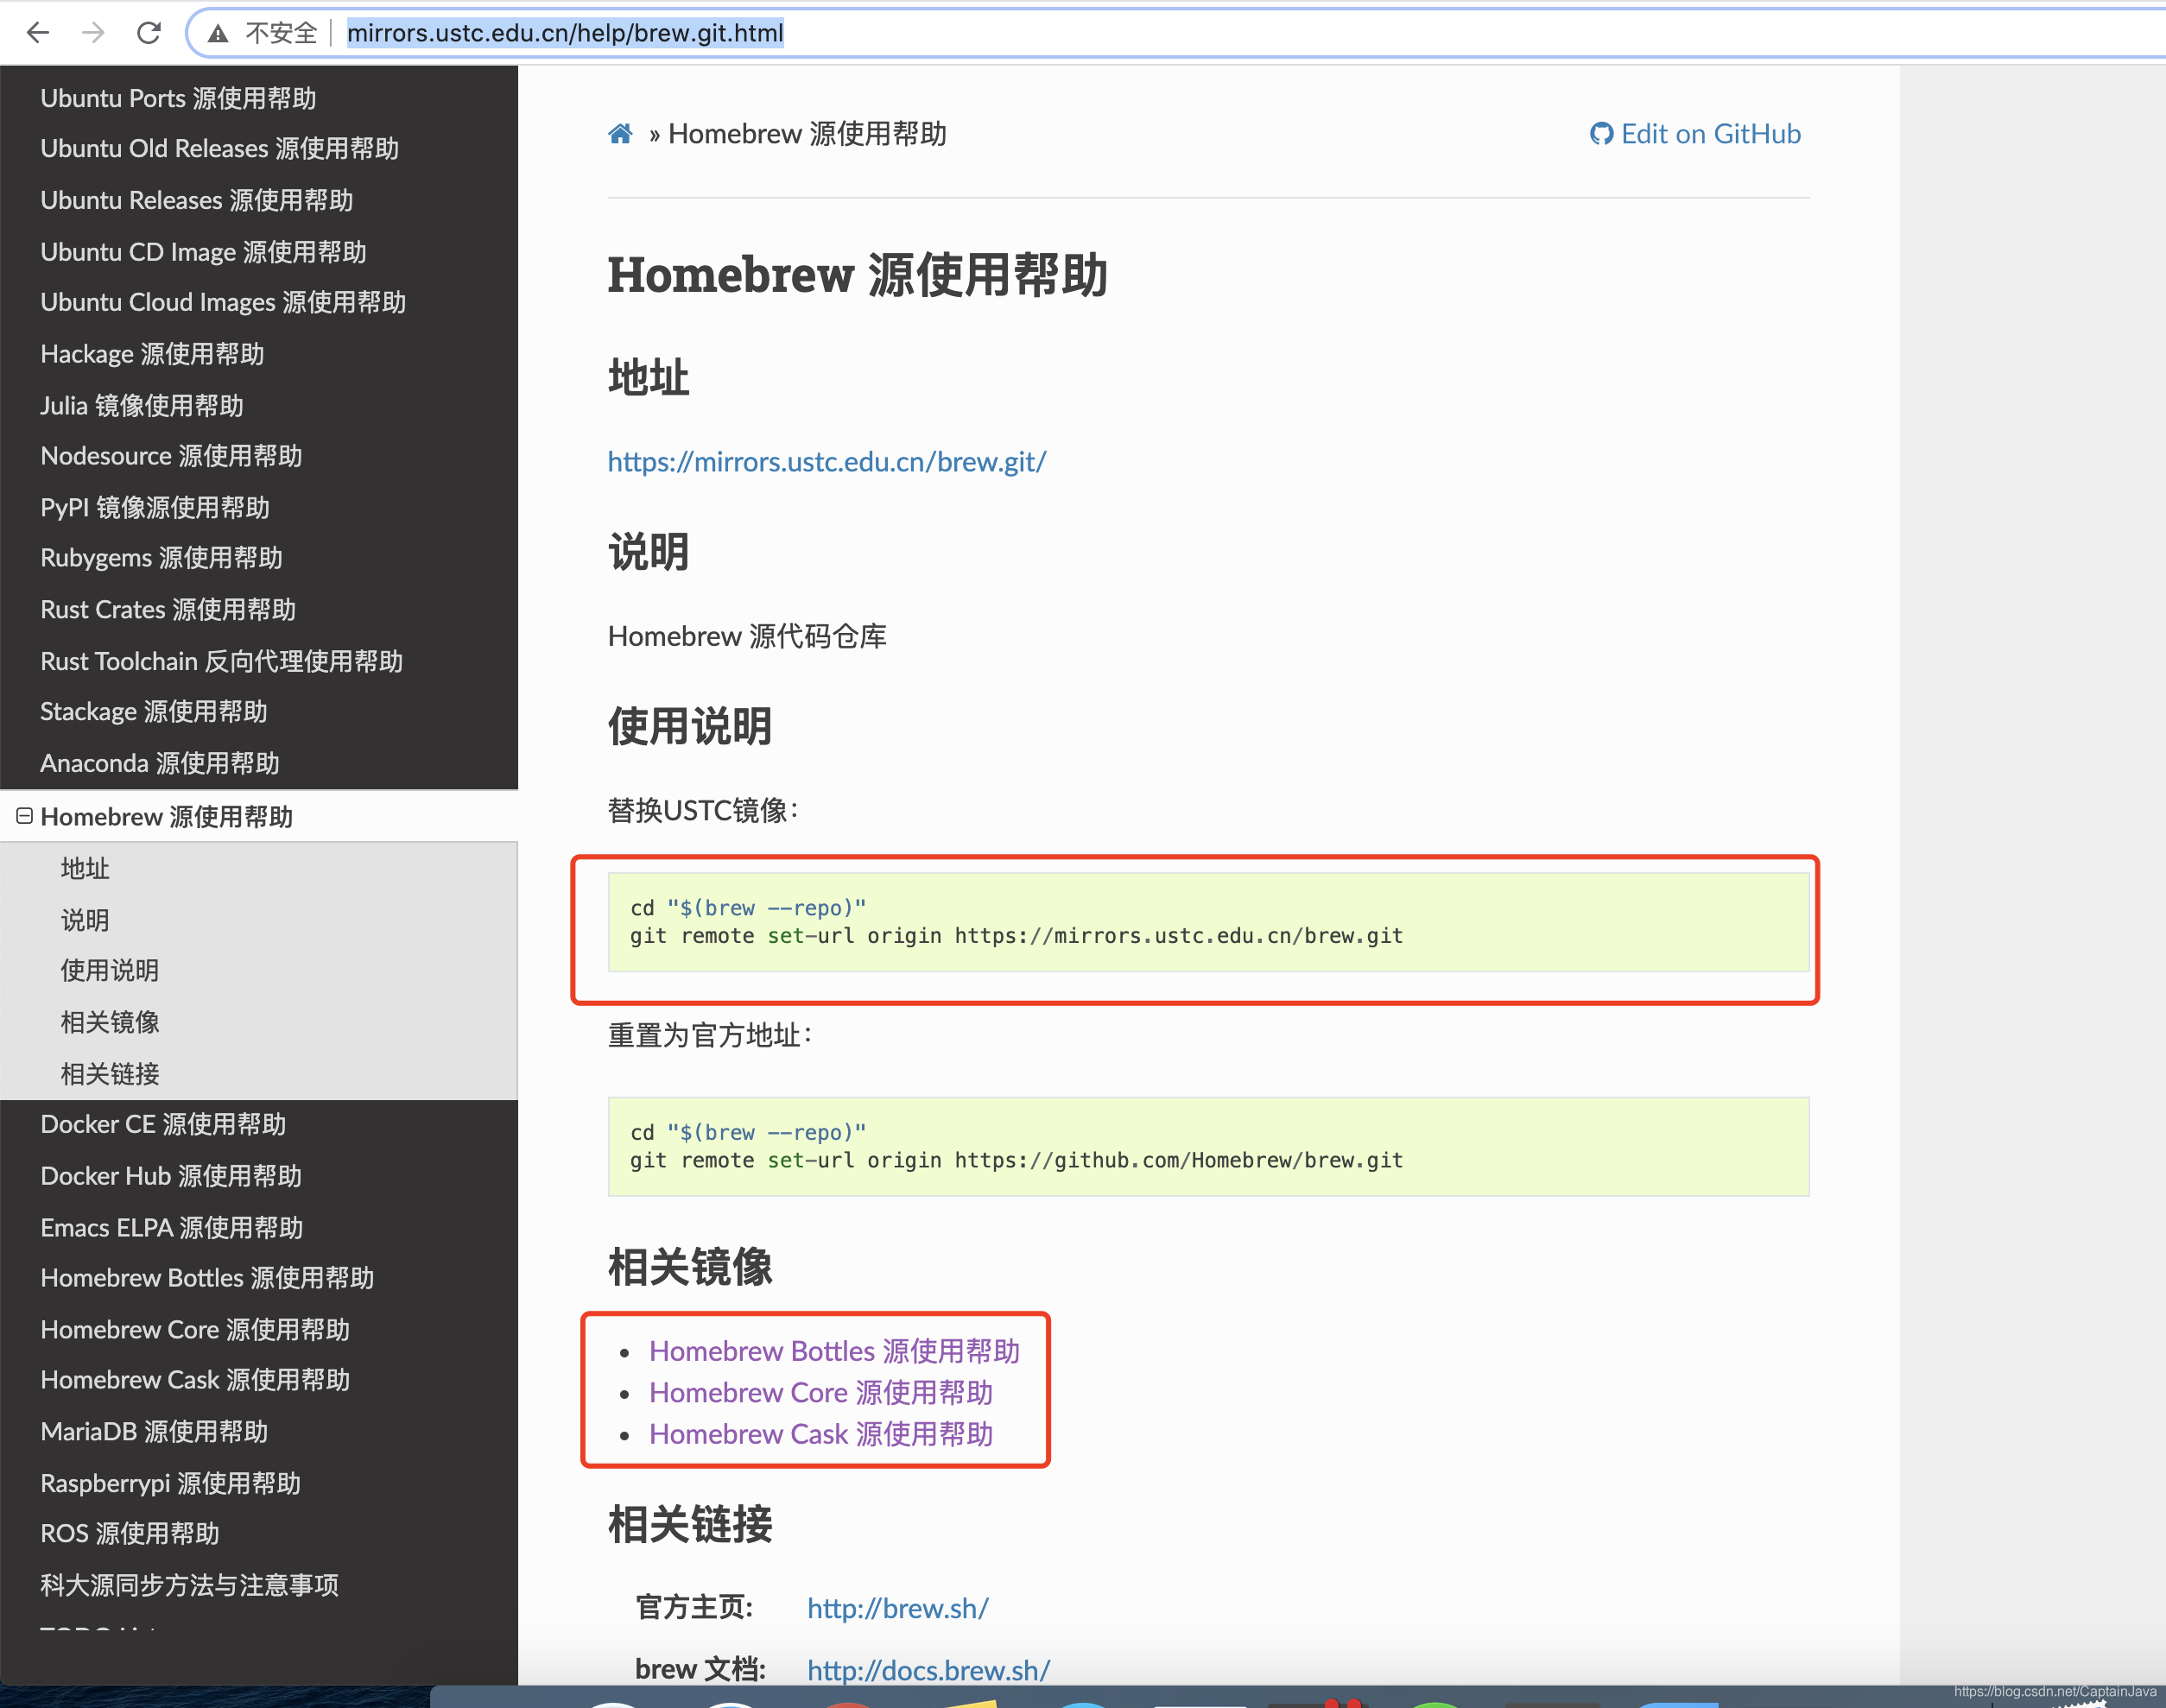Reload the page with refresh icon
The image size is (2166, 1708).
tap(149, 33)
